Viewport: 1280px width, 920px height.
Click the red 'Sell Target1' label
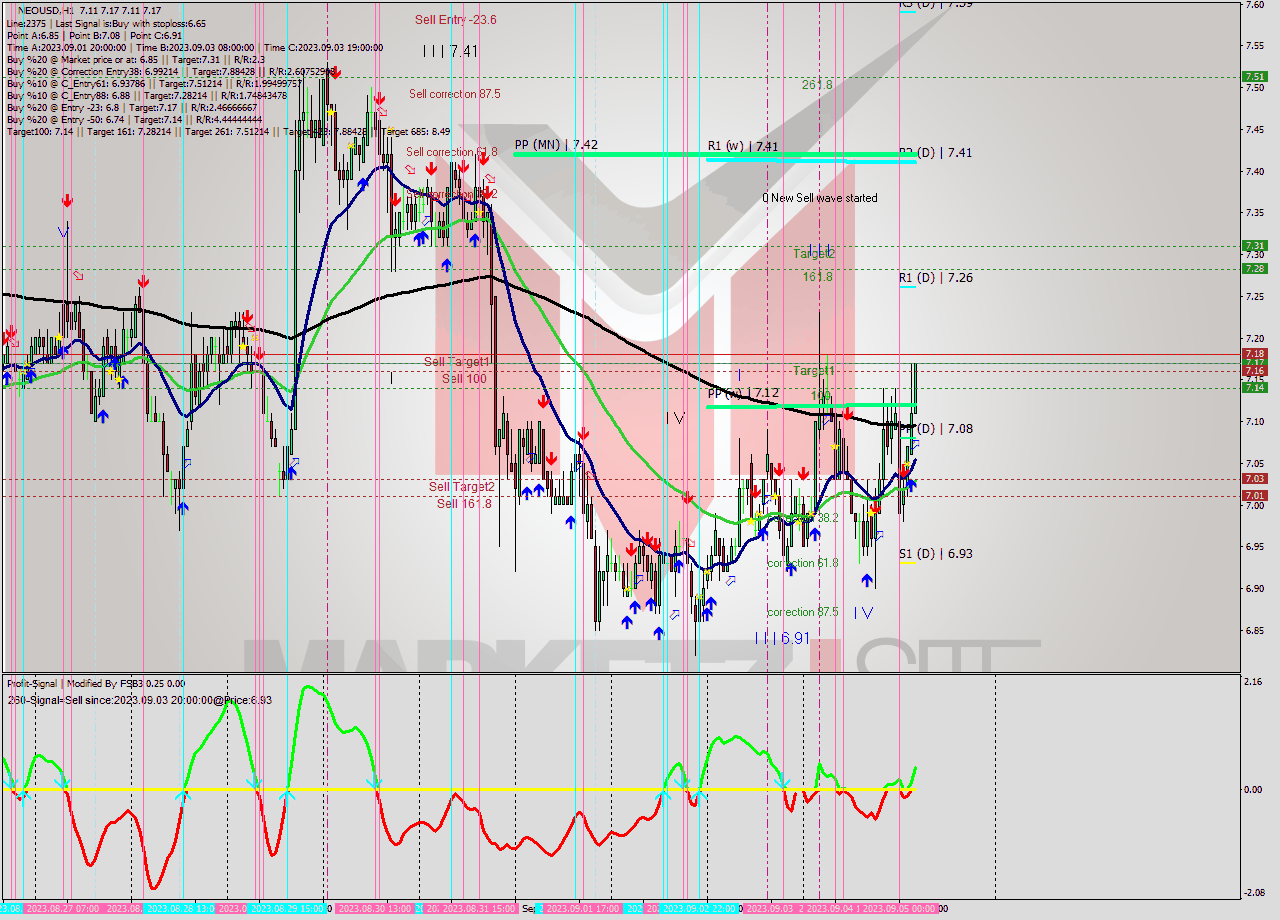(457, 362)
